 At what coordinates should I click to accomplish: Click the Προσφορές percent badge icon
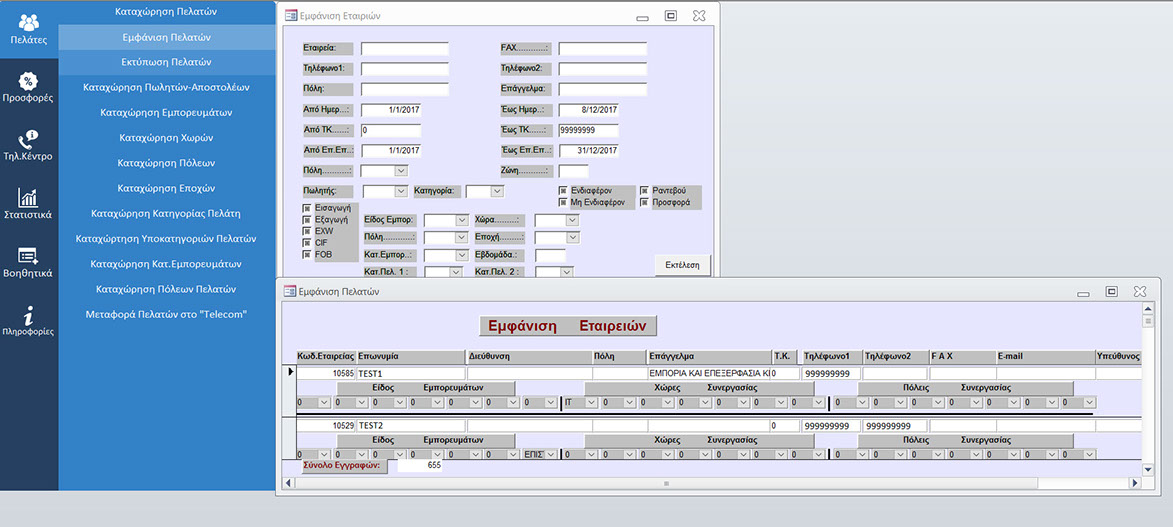click(28, 82)
